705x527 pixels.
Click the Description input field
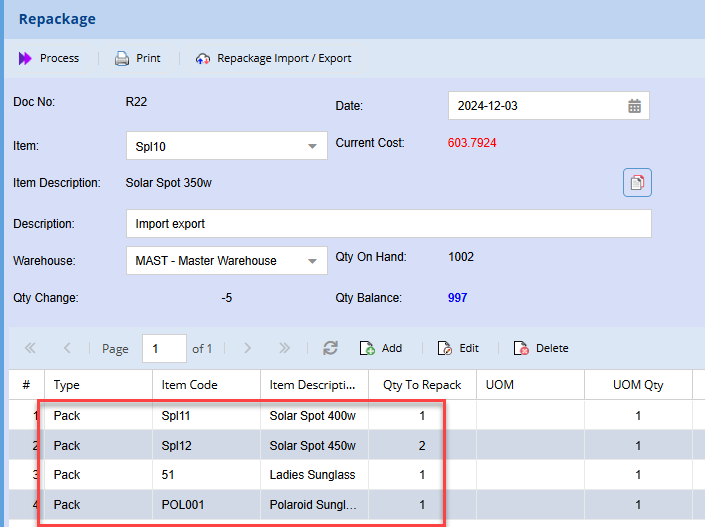[388, 224]
